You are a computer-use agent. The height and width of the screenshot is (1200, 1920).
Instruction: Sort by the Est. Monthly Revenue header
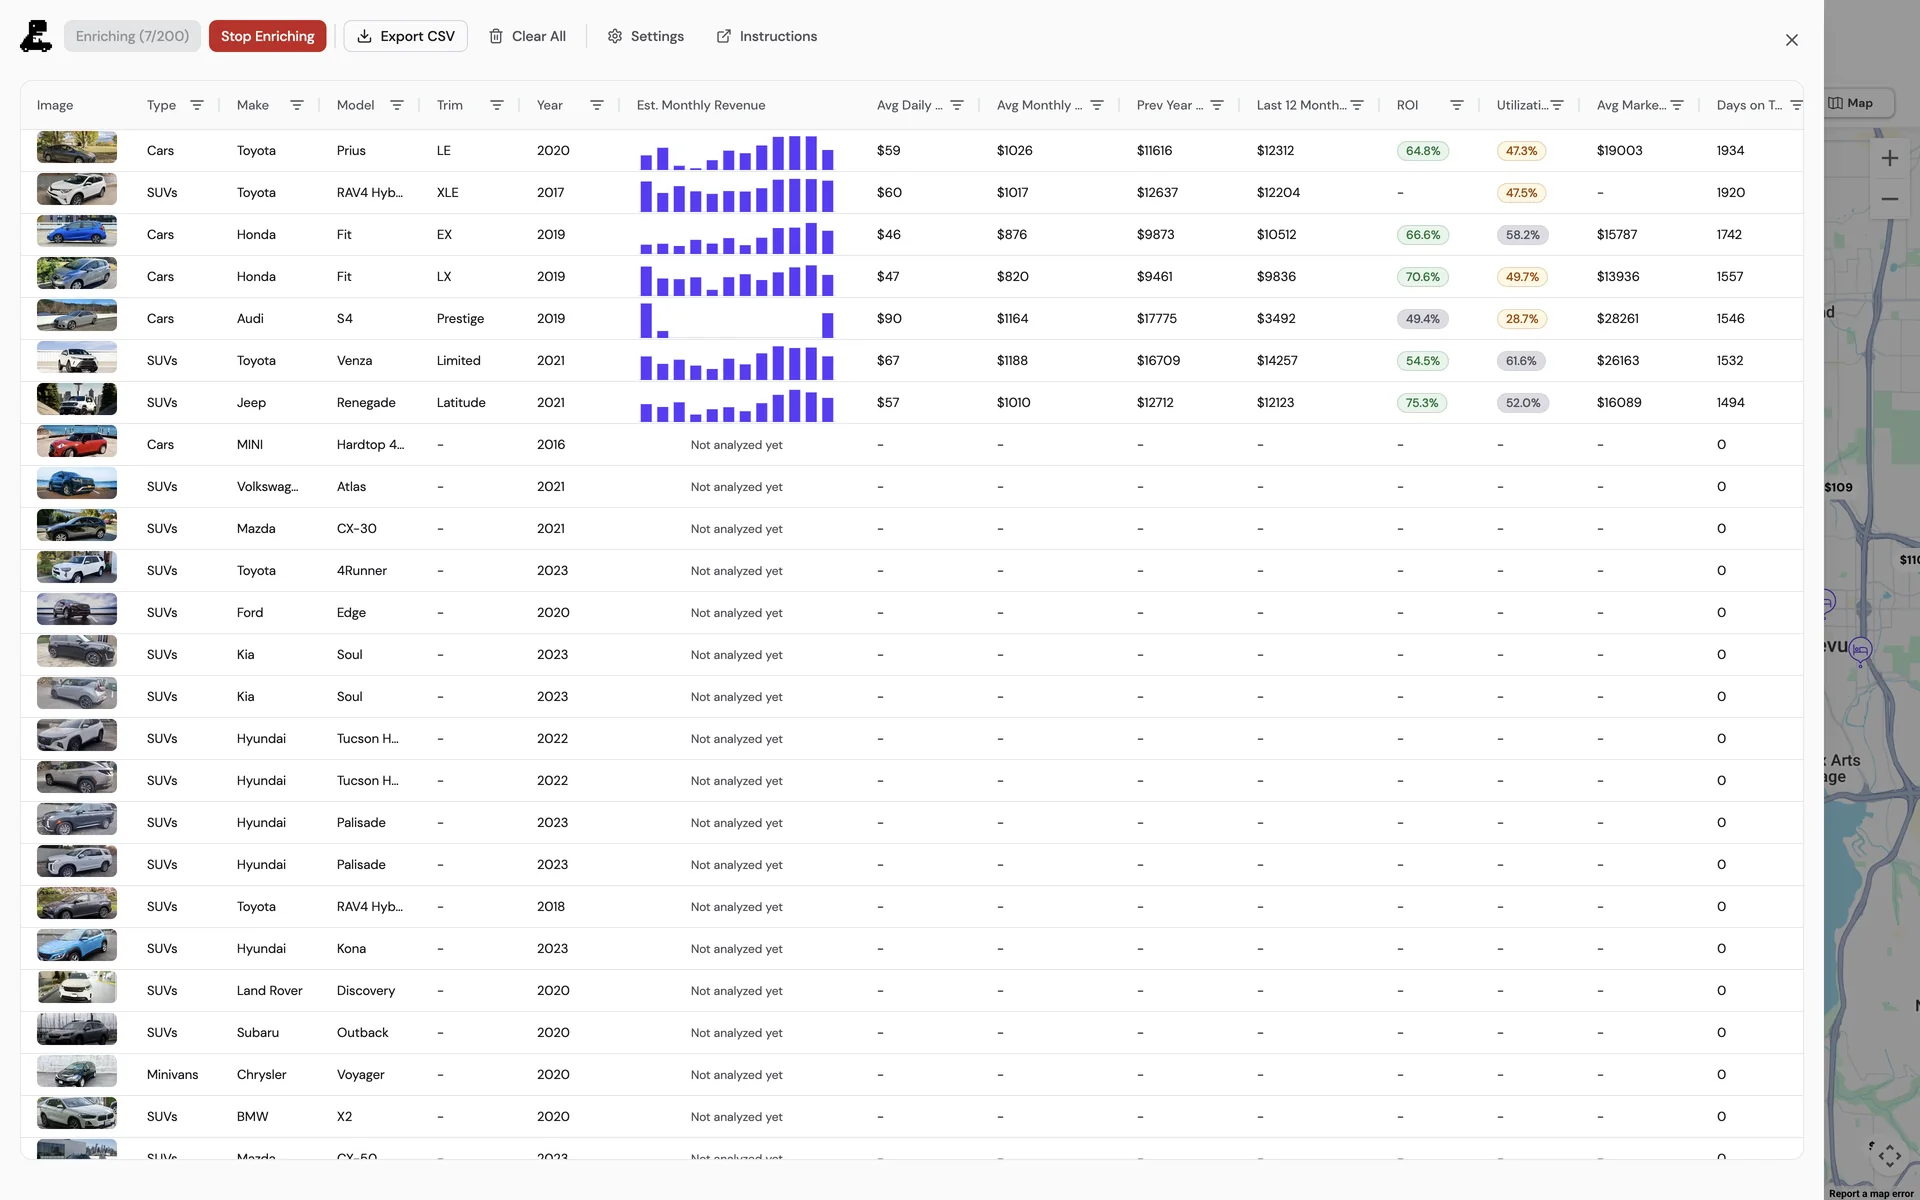click(701, 105)
